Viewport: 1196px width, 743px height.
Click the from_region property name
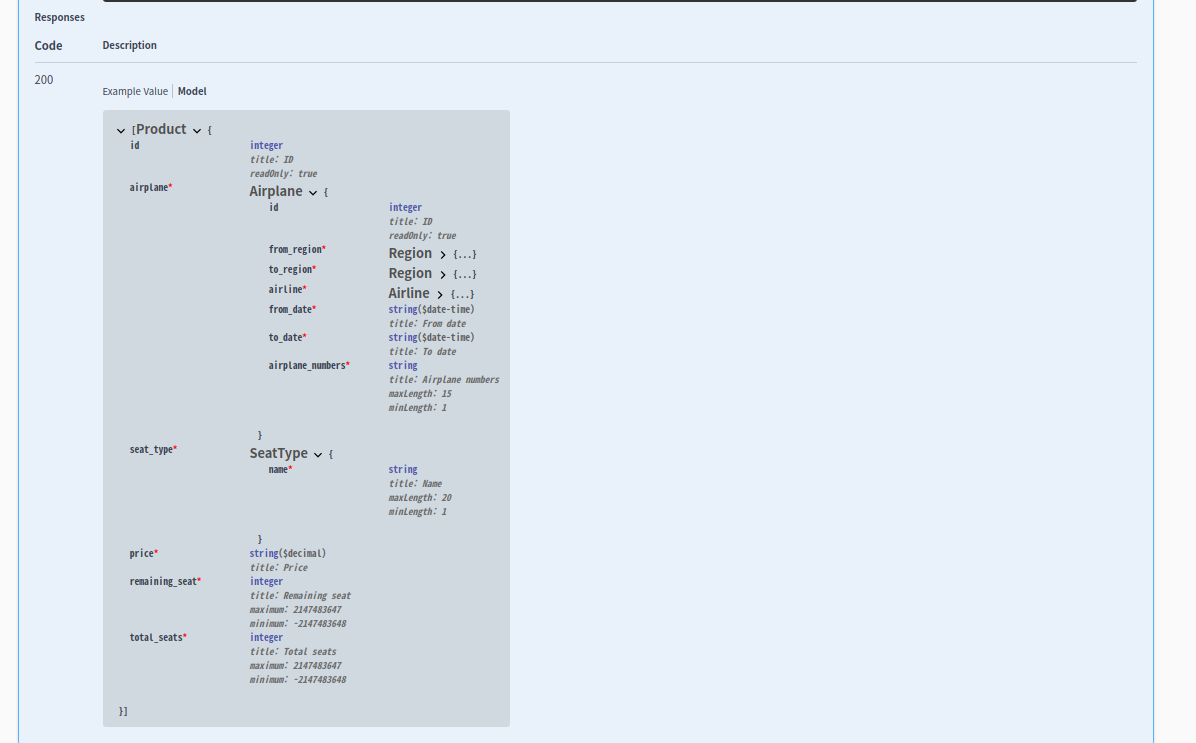[295, 249]
